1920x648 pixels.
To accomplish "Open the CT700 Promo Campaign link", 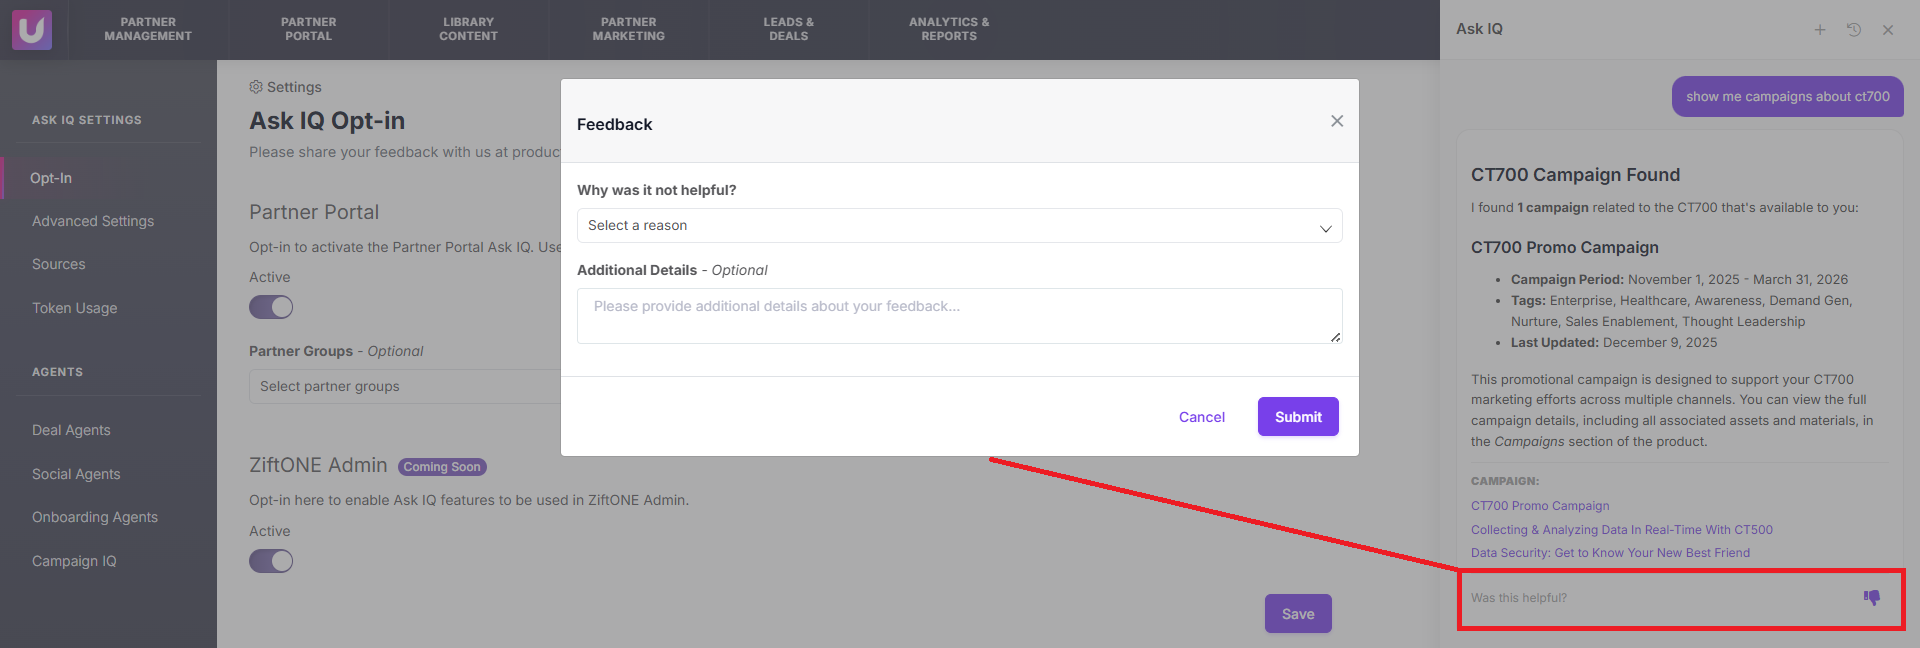I will pyautogui.click(x=1540, y=506).
